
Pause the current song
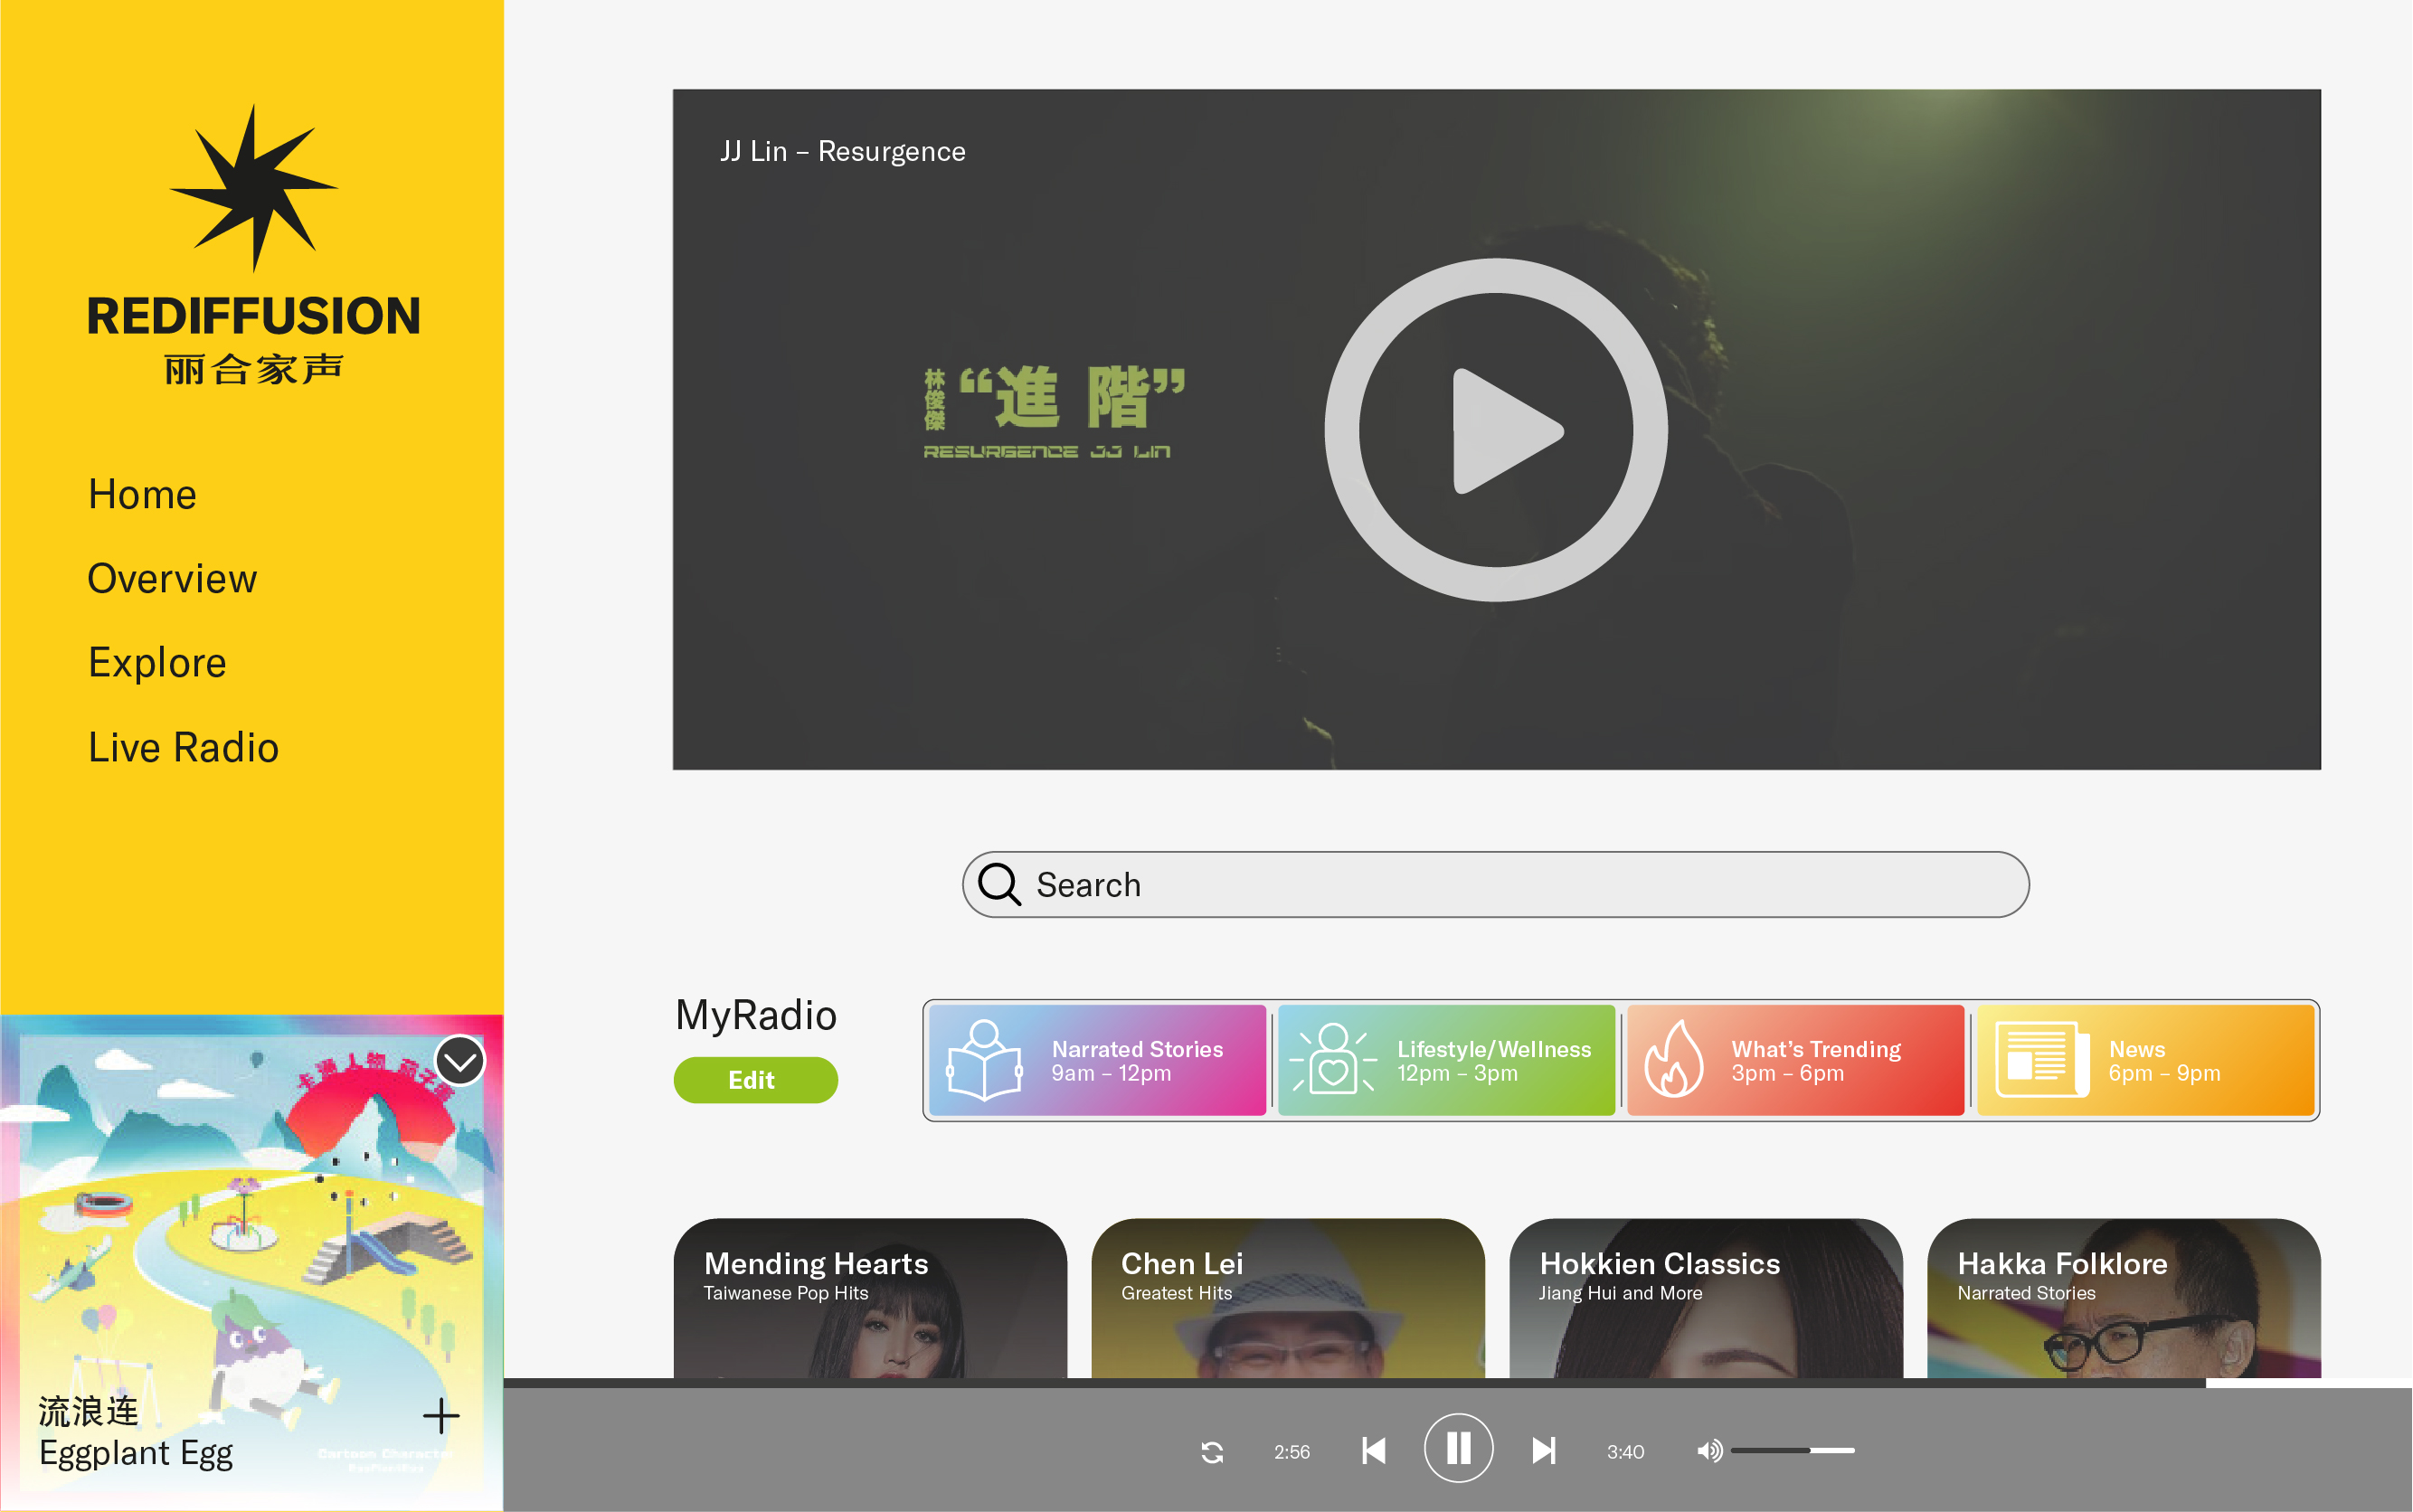point(1458,1448)
